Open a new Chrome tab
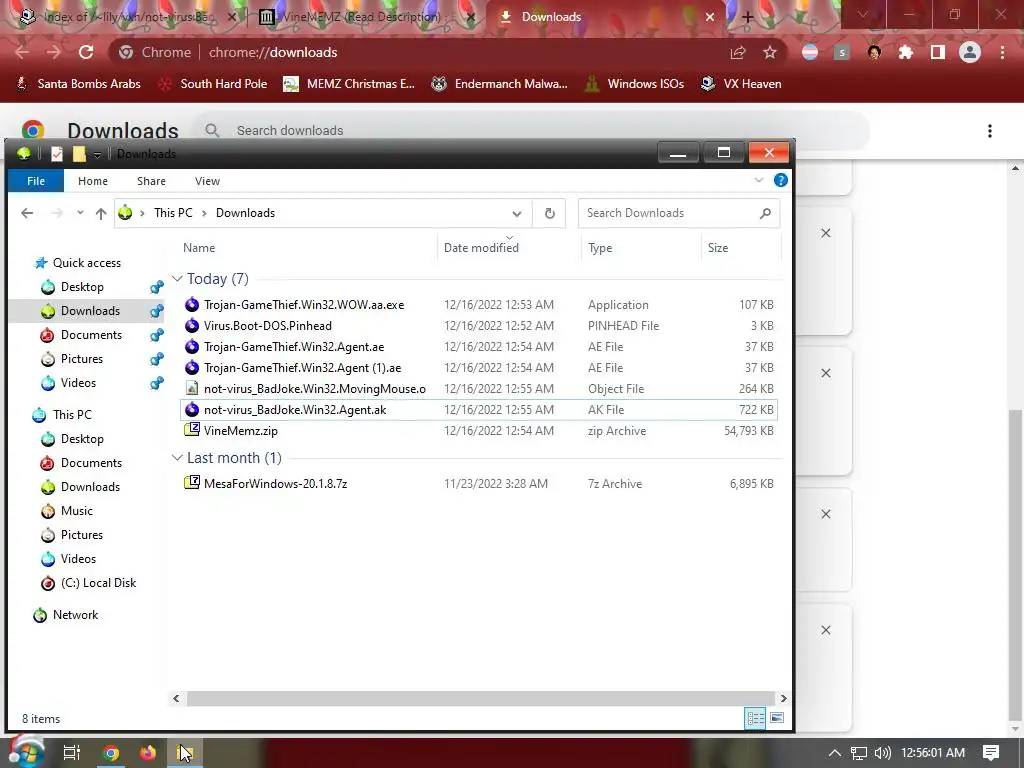The image size is (1024, 768). pyautogui.click(x=748, y=17)
